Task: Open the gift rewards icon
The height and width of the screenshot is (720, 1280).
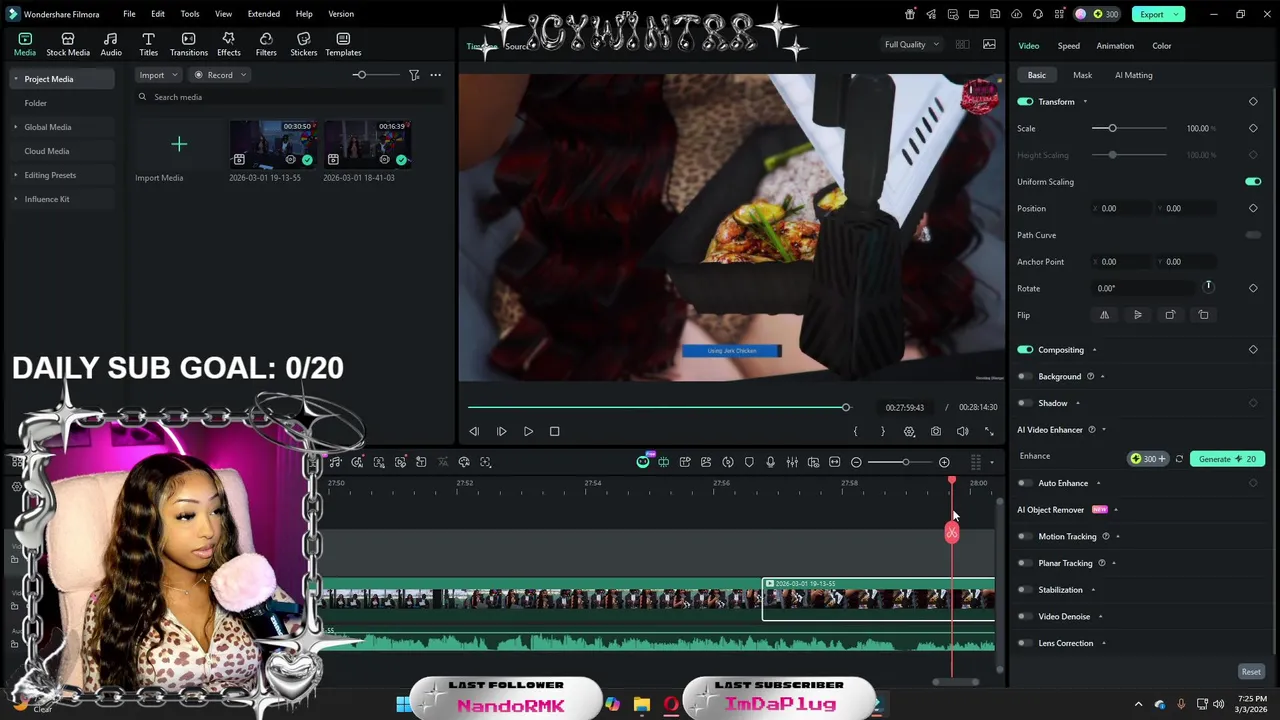Action: (910, 14)
